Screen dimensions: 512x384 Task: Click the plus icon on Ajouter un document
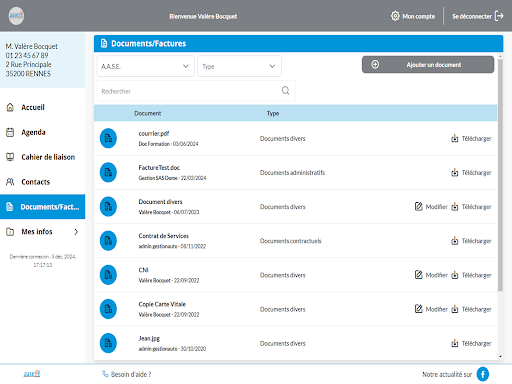pos(375,64)
